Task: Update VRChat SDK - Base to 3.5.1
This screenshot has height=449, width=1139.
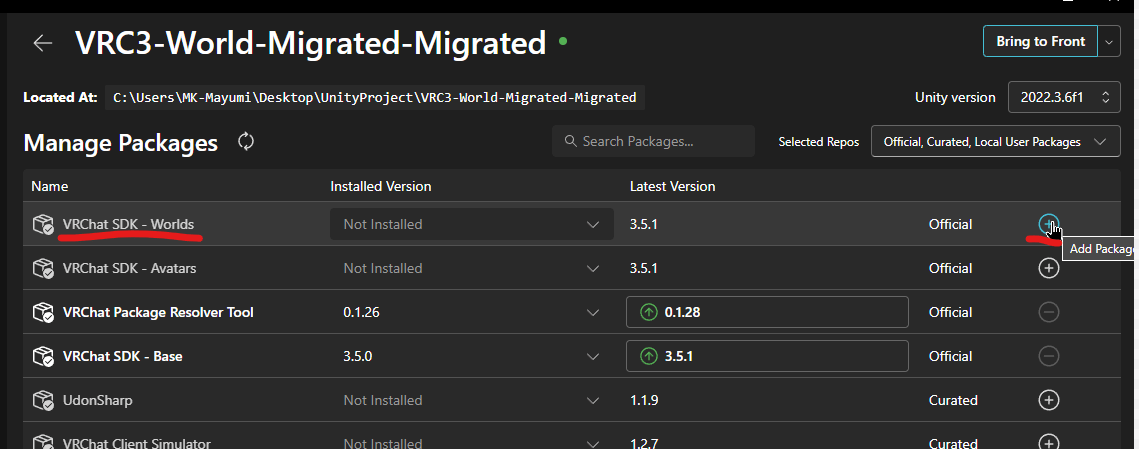Action: (x=766, y=356)
